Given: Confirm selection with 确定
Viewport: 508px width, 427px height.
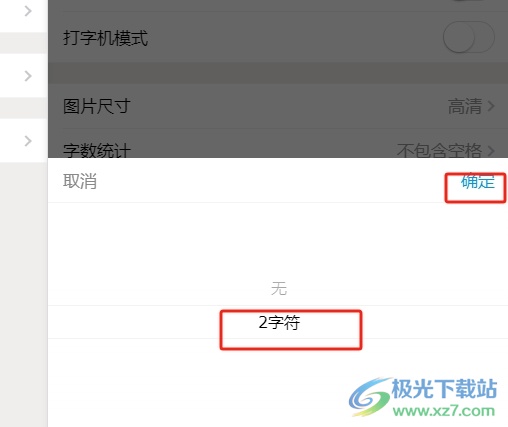Looking at the screenshot, I should (x=478, y=182).
